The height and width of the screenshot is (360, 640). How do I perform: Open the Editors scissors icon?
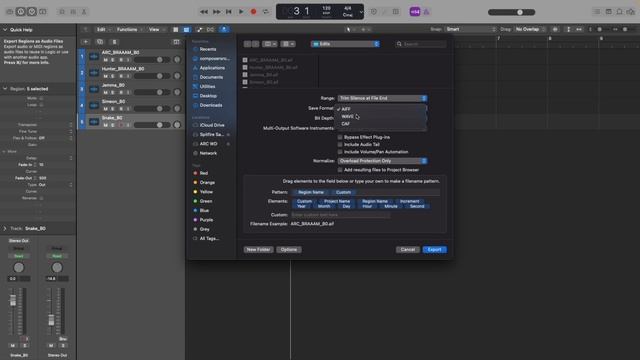coord(84,12)
